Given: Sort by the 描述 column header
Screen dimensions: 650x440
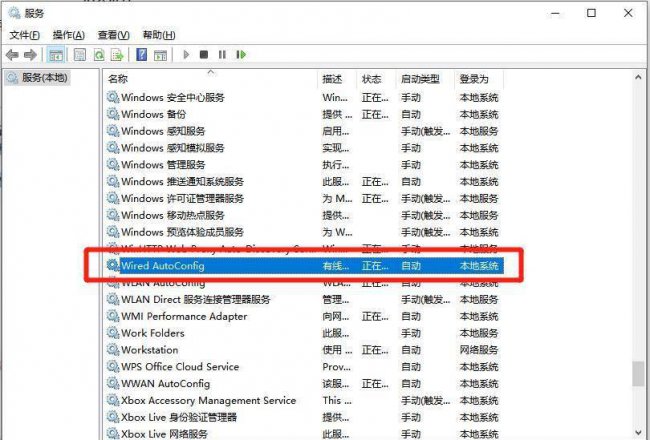Looking at the screenshot, I should [337, 78].
